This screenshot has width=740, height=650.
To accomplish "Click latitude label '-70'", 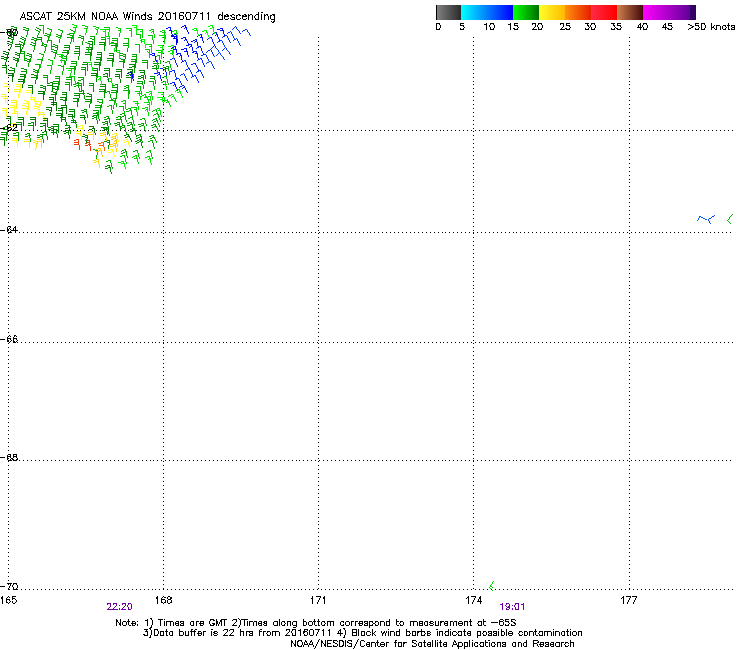I will point(9,586).
